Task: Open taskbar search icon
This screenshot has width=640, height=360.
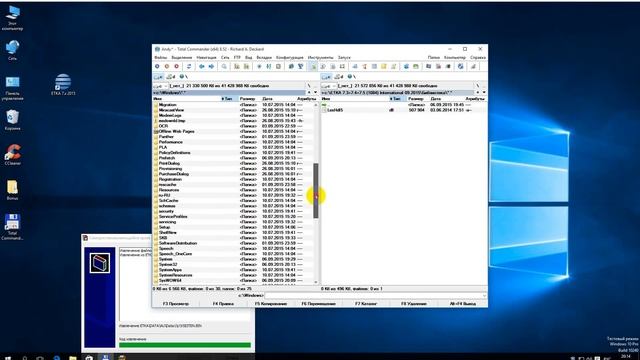Action: [24, 358]
